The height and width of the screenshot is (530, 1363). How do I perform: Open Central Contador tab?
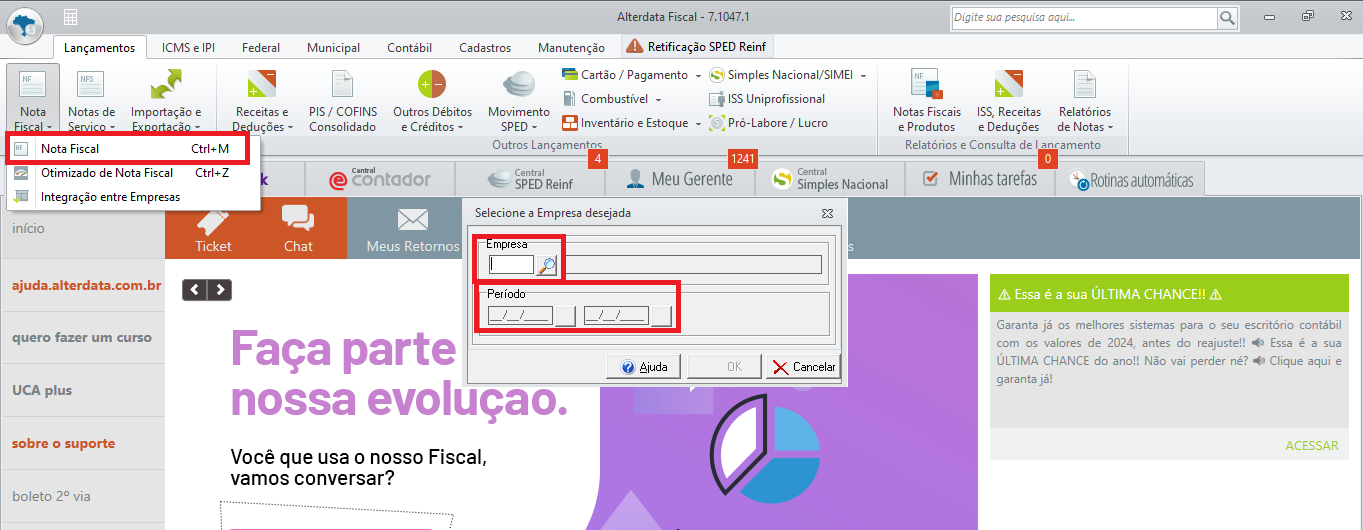pyautogui.click(x=380, y=178)
